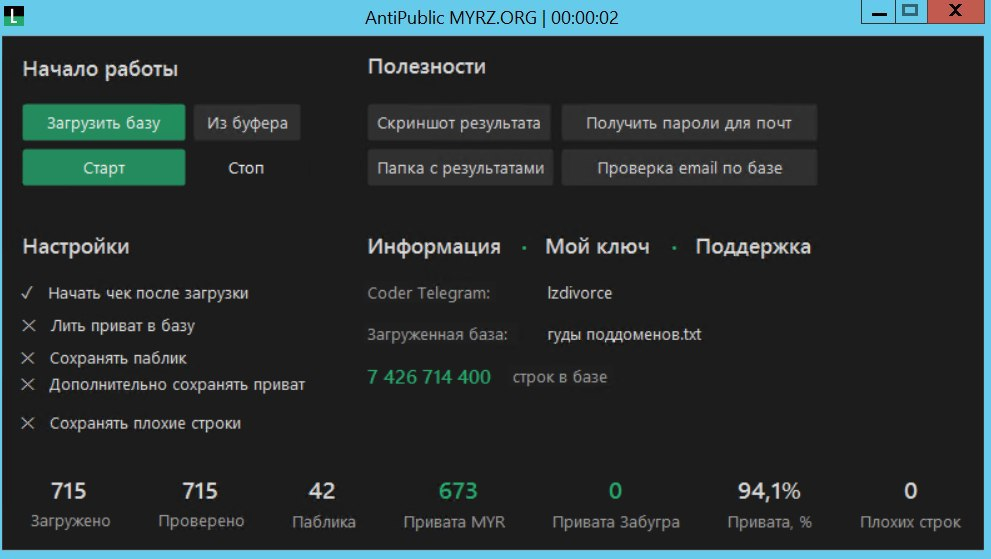Open Папка с результатами
Viewport: 991px width, 559px height.
[460, 168]
